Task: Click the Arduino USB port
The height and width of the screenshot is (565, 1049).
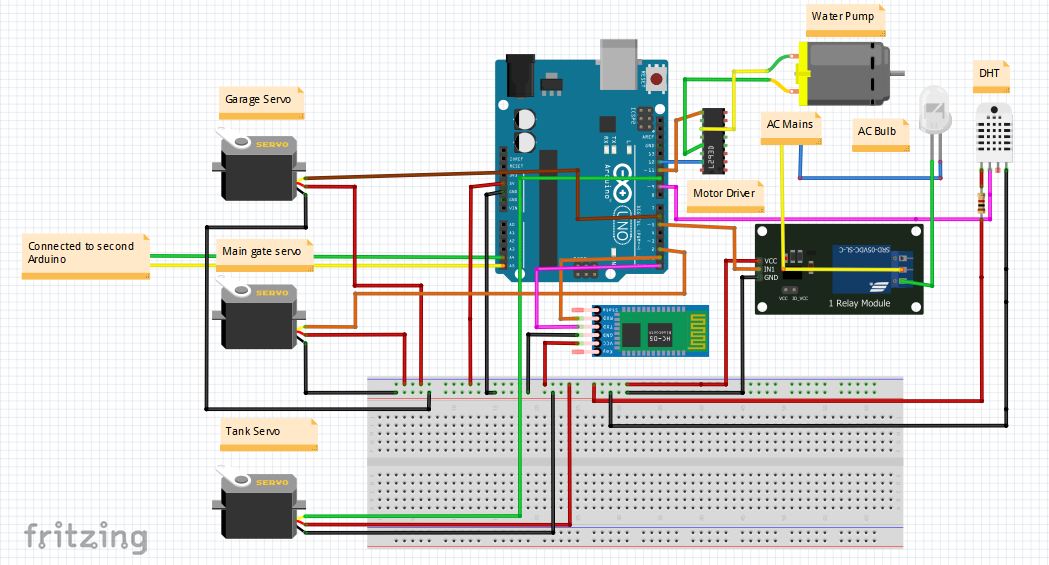Action: 619,64
